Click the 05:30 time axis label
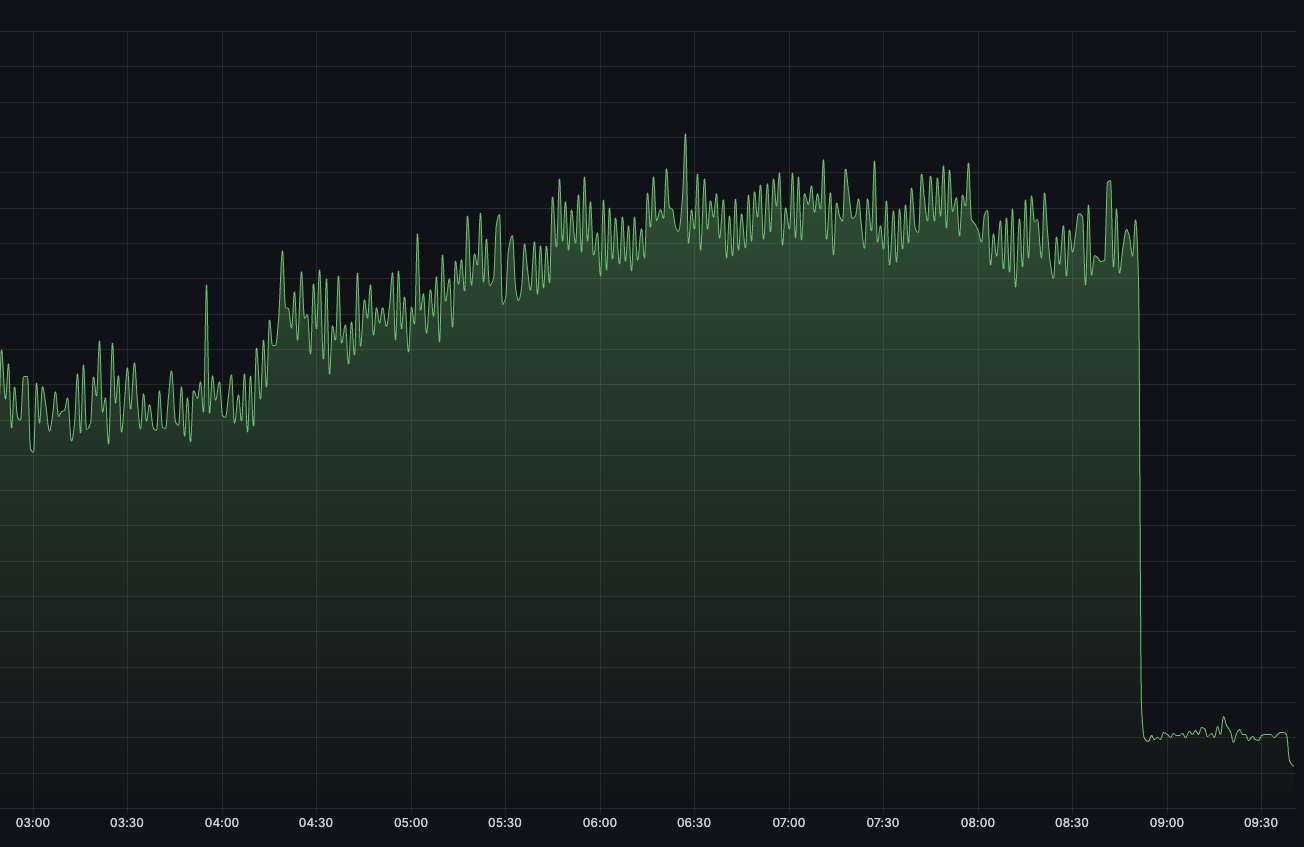1304x847 pixels. tap(505, 823)
